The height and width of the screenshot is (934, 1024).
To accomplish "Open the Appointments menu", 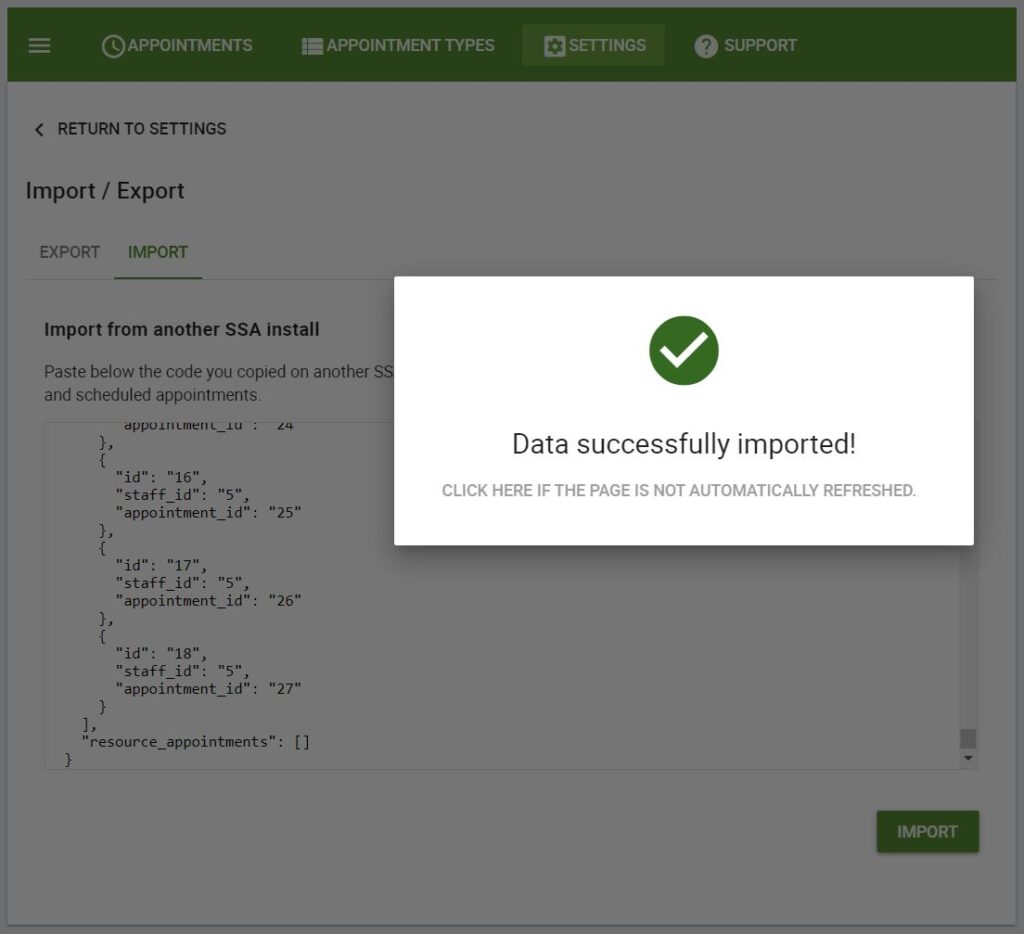I will (177, 46).
